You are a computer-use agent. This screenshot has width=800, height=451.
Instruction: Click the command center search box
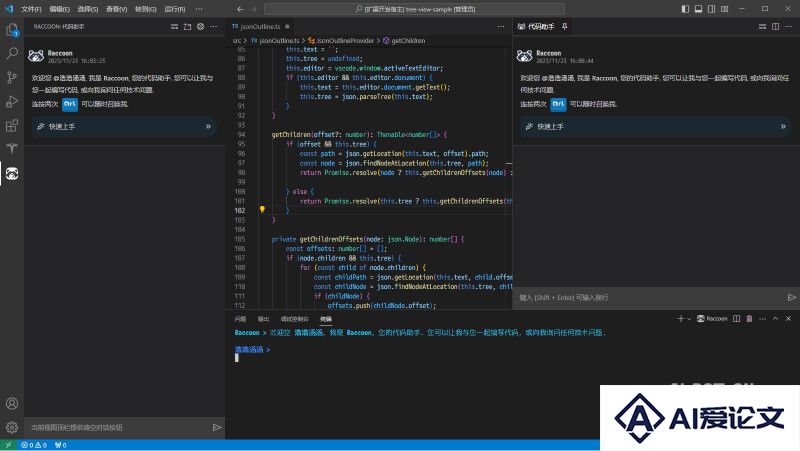click(414, 9)
